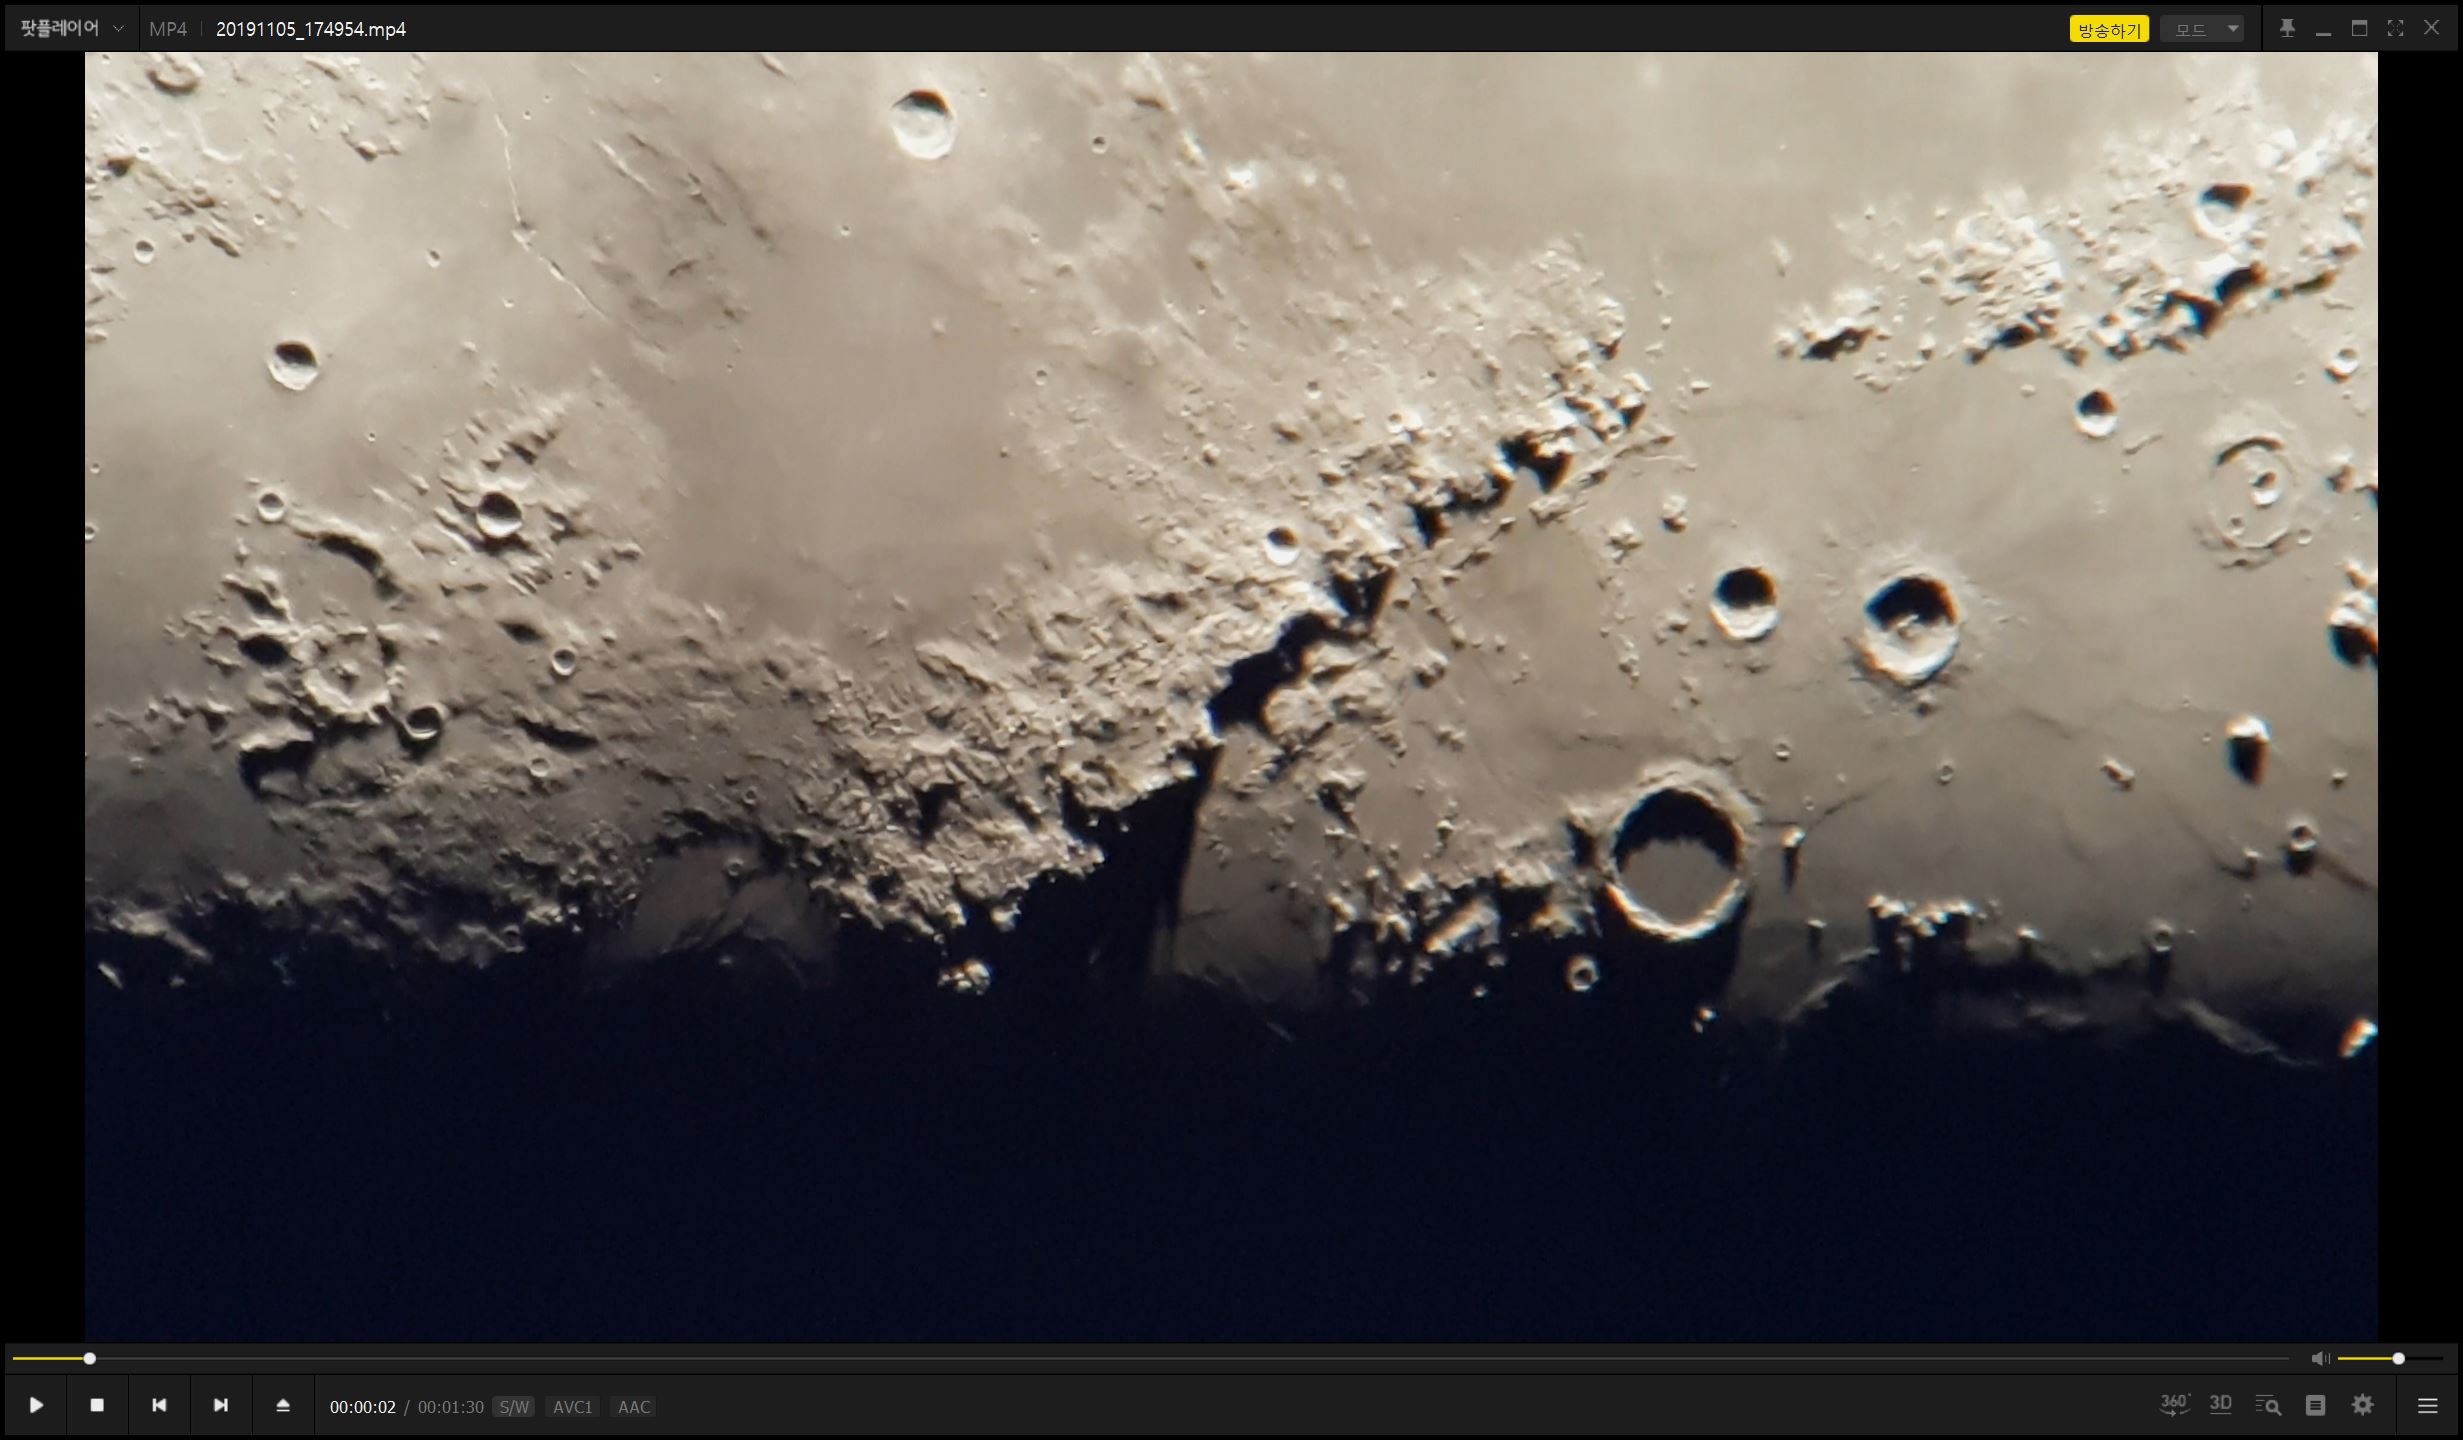The width and height of the screenshot is (2463, 1440).
Task: Enter fullscreen mode icon
Action: 2395,28
